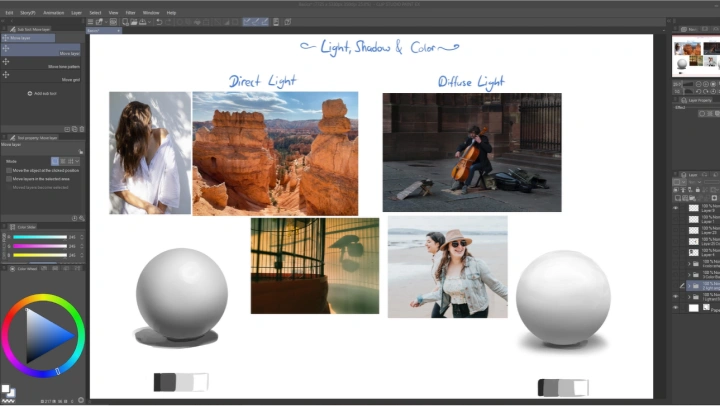Click the command bar hamburger menu icon
720x406 pixels.
(90, 22)
